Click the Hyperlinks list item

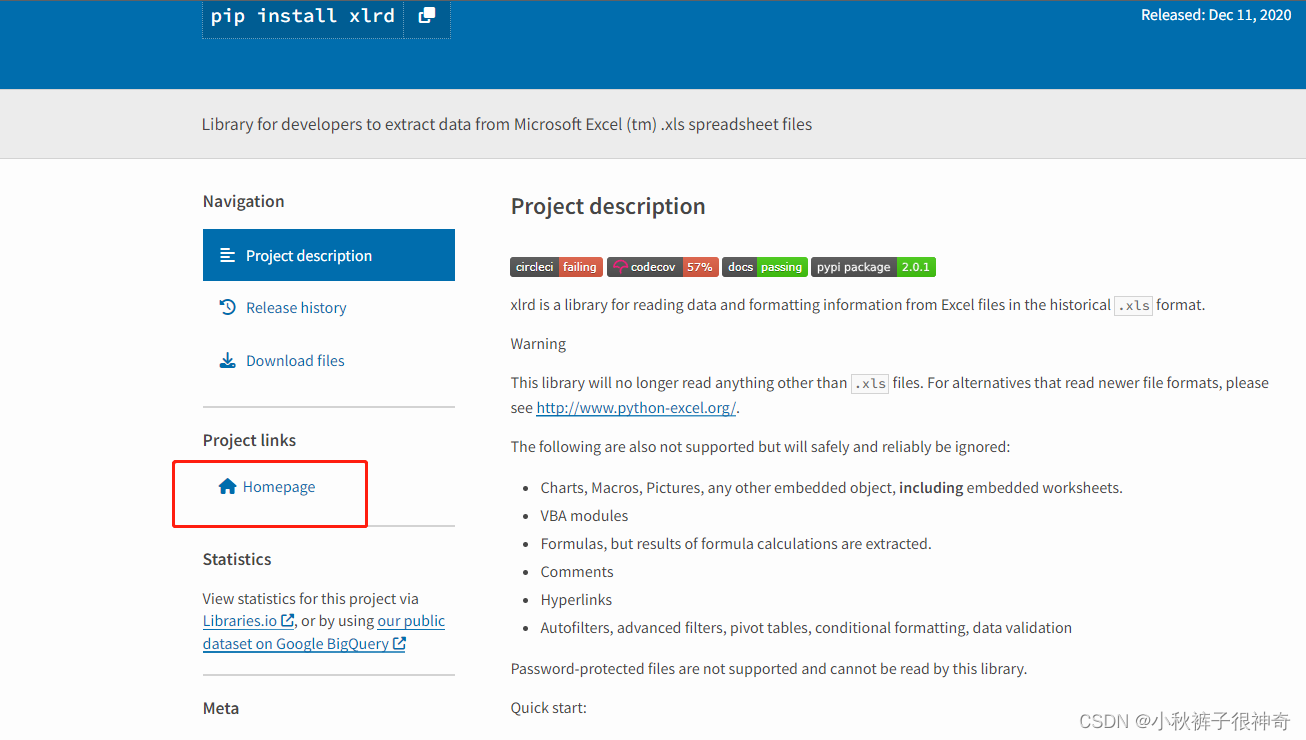coord(576,600)
